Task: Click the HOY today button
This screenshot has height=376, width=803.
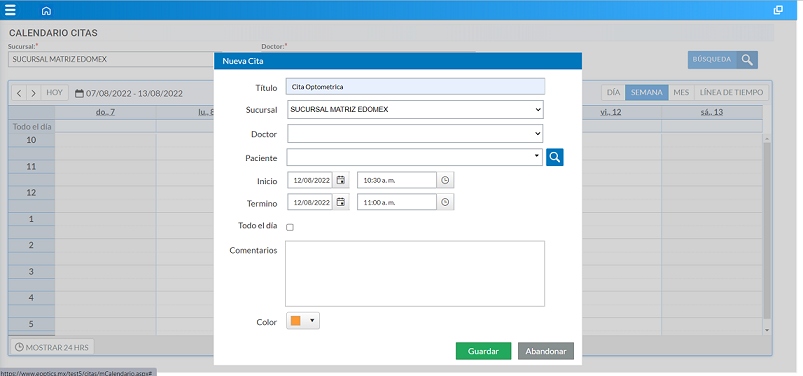Action: tap(54, 93)
